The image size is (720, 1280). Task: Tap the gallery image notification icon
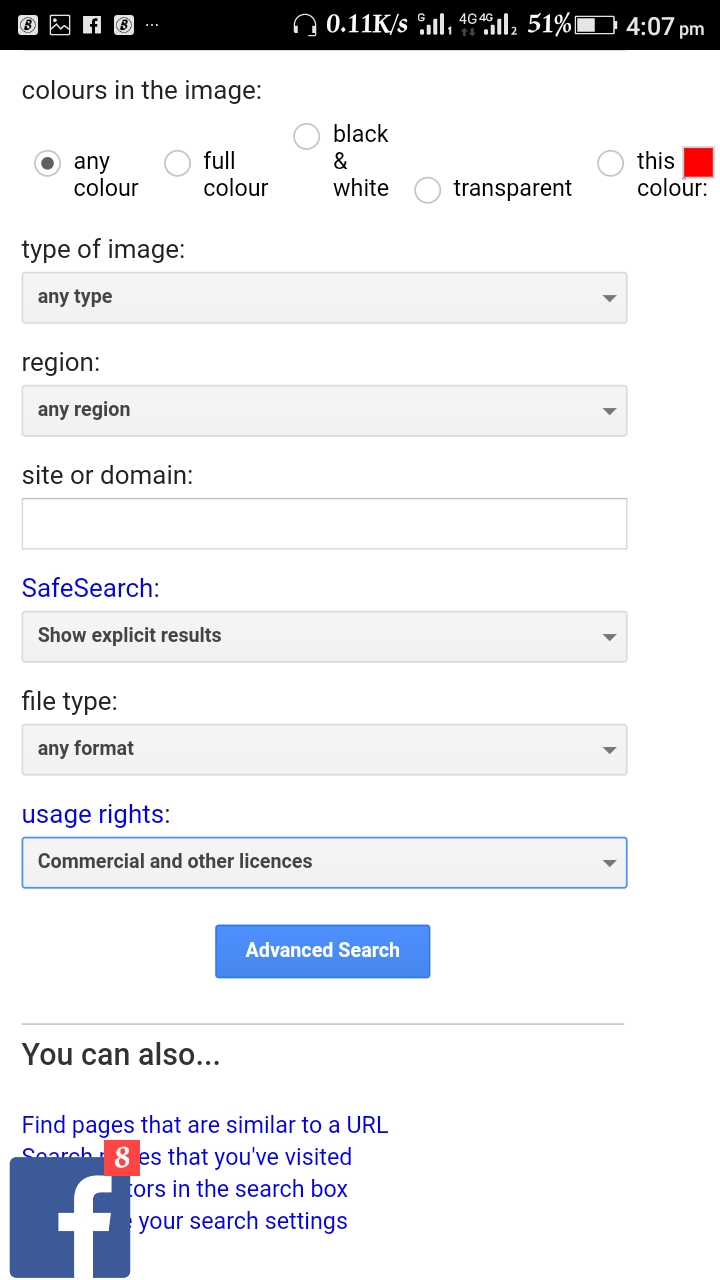[60, 25]
